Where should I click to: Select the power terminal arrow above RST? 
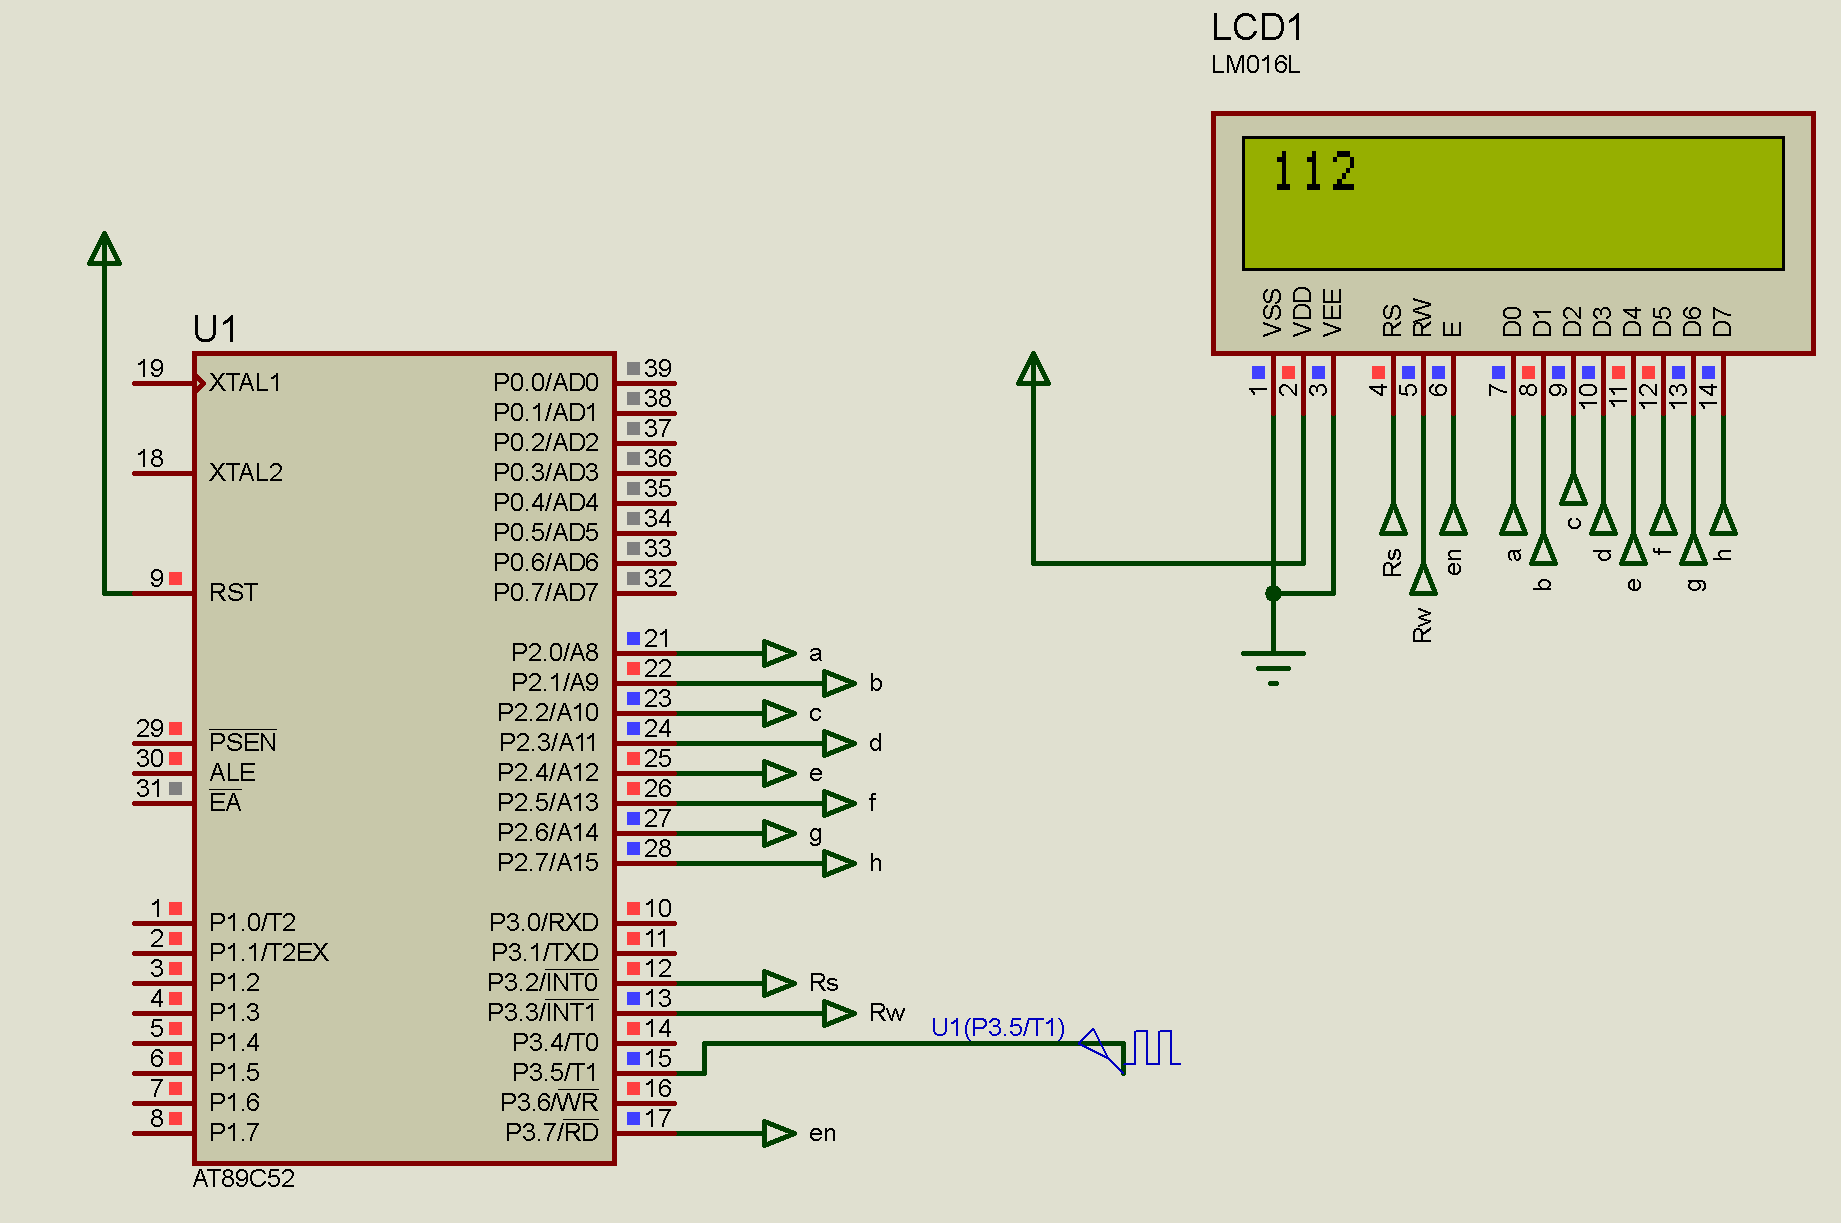point(104,250)
